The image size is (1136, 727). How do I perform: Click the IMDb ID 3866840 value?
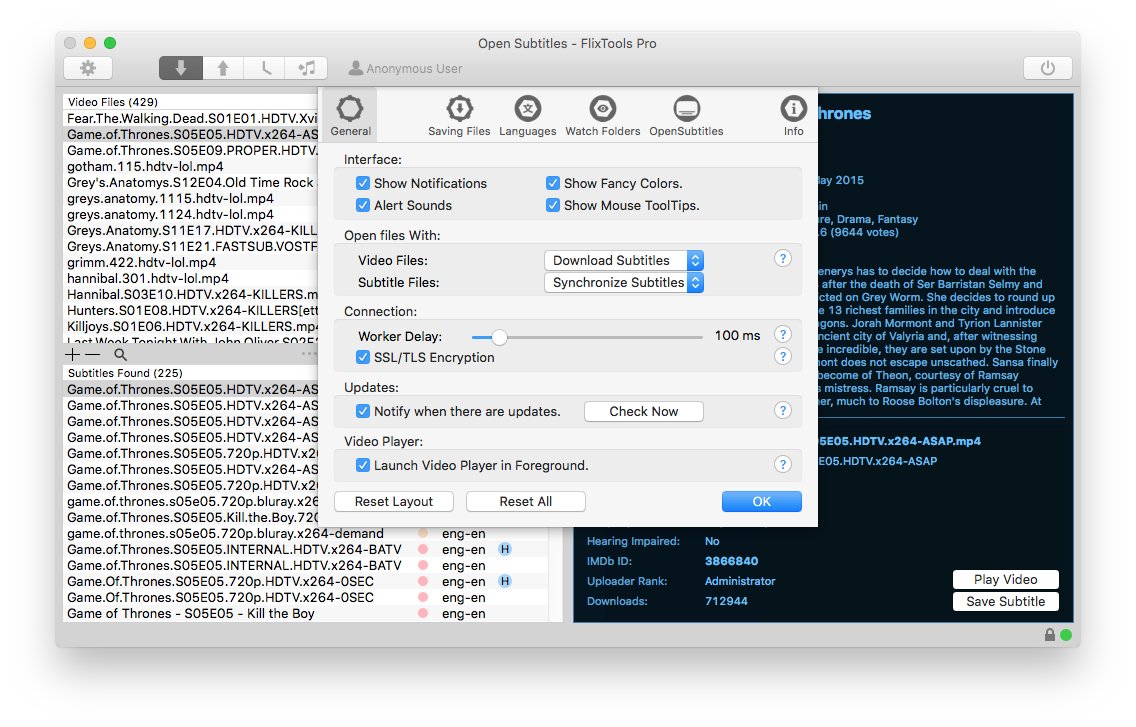[x=731, y=561]
